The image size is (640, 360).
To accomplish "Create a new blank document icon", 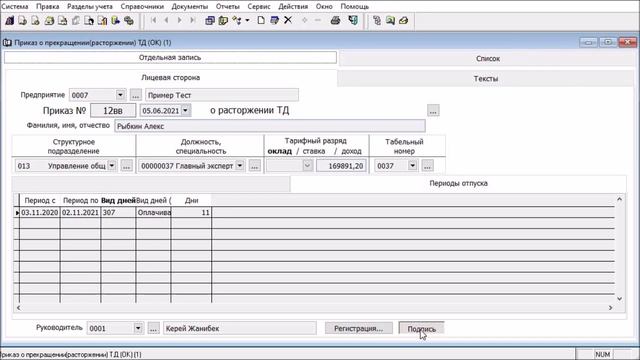I will [x=261, y=20].
